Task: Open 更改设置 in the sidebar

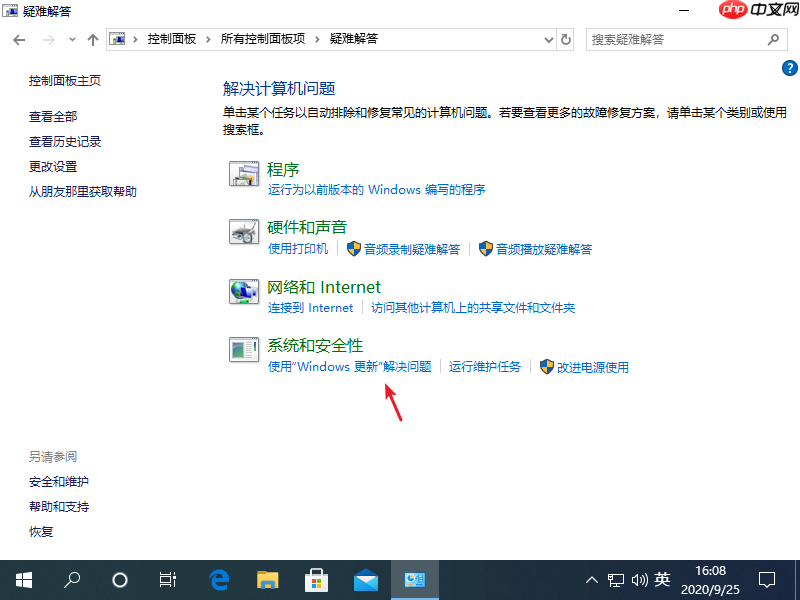Action: pos(53,166)
